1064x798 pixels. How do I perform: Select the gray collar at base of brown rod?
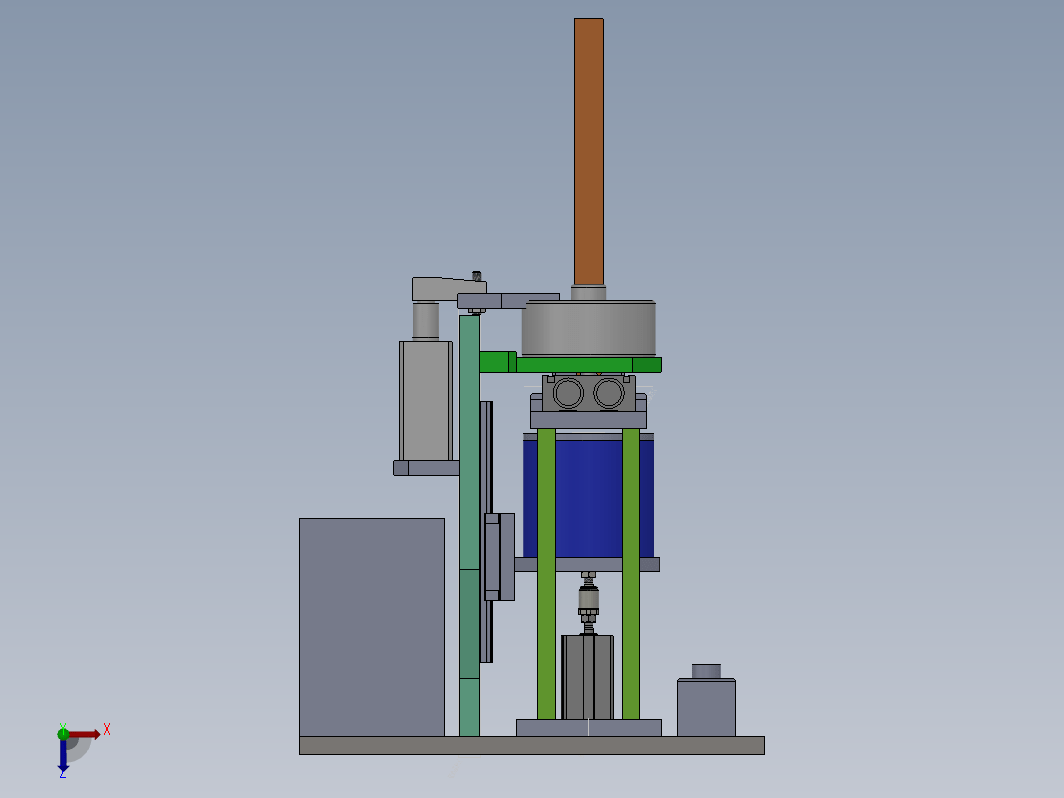(x=588, y=292)
